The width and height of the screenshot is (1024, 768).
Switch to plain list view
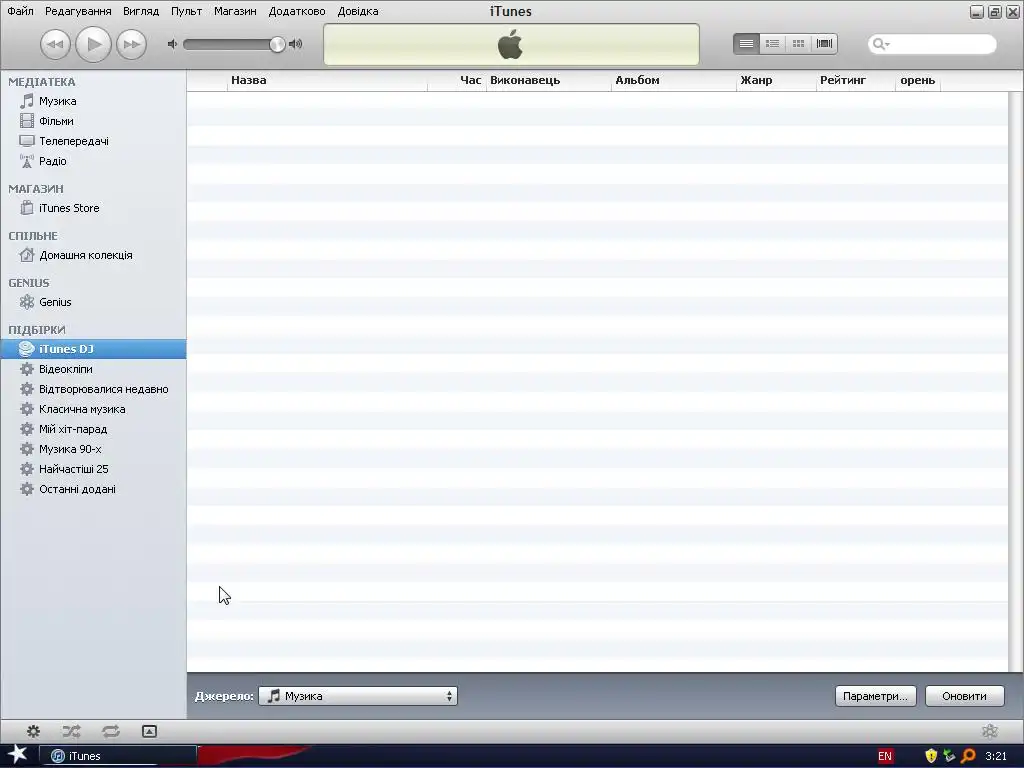point(746,44)
